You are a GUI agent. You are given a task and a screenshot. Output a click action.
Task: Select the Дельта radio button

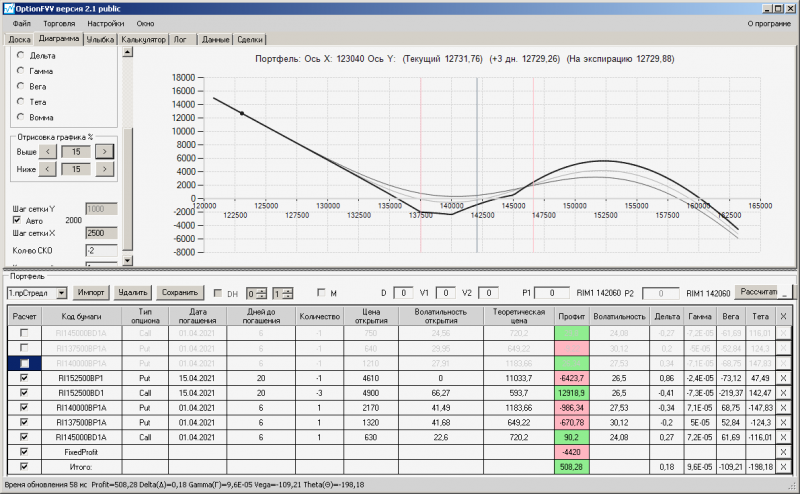(20, 55)
